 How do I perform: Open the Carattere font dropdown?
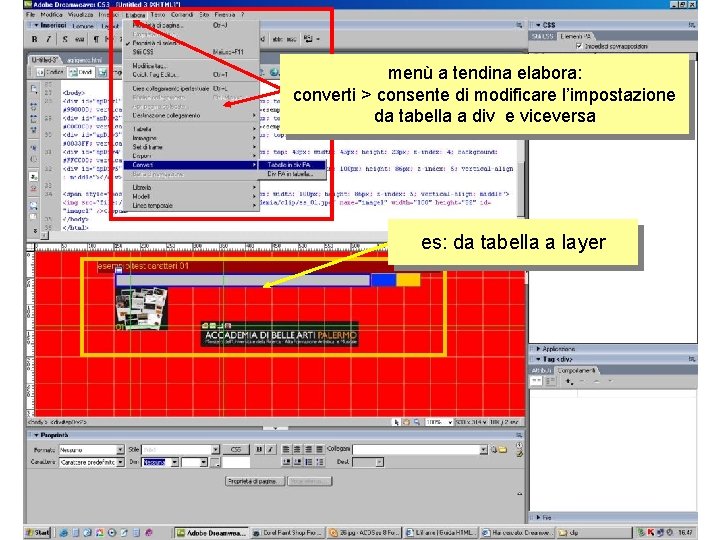coord(120,462)
